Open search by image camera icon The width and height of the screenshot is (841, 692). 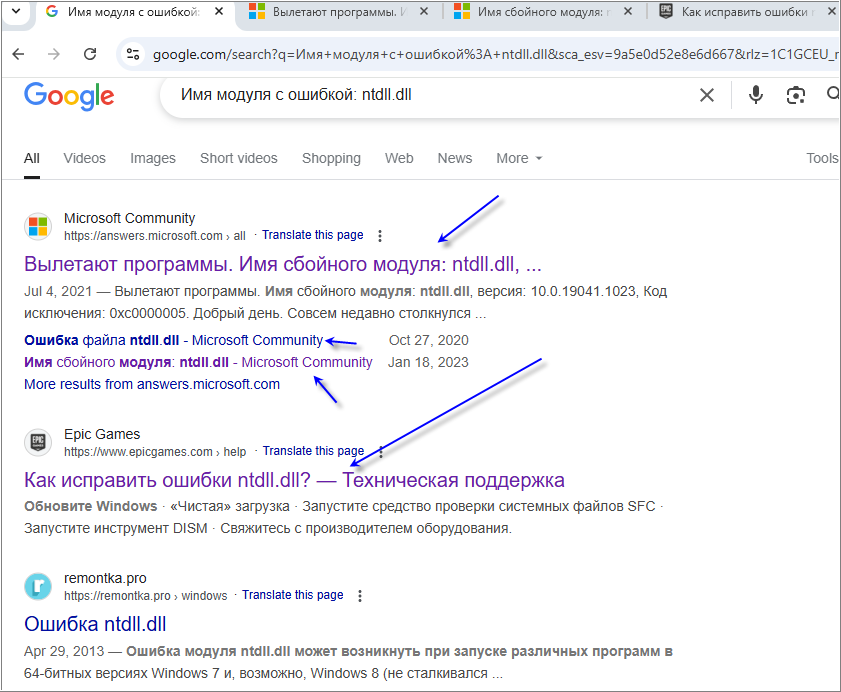(795, 95)
